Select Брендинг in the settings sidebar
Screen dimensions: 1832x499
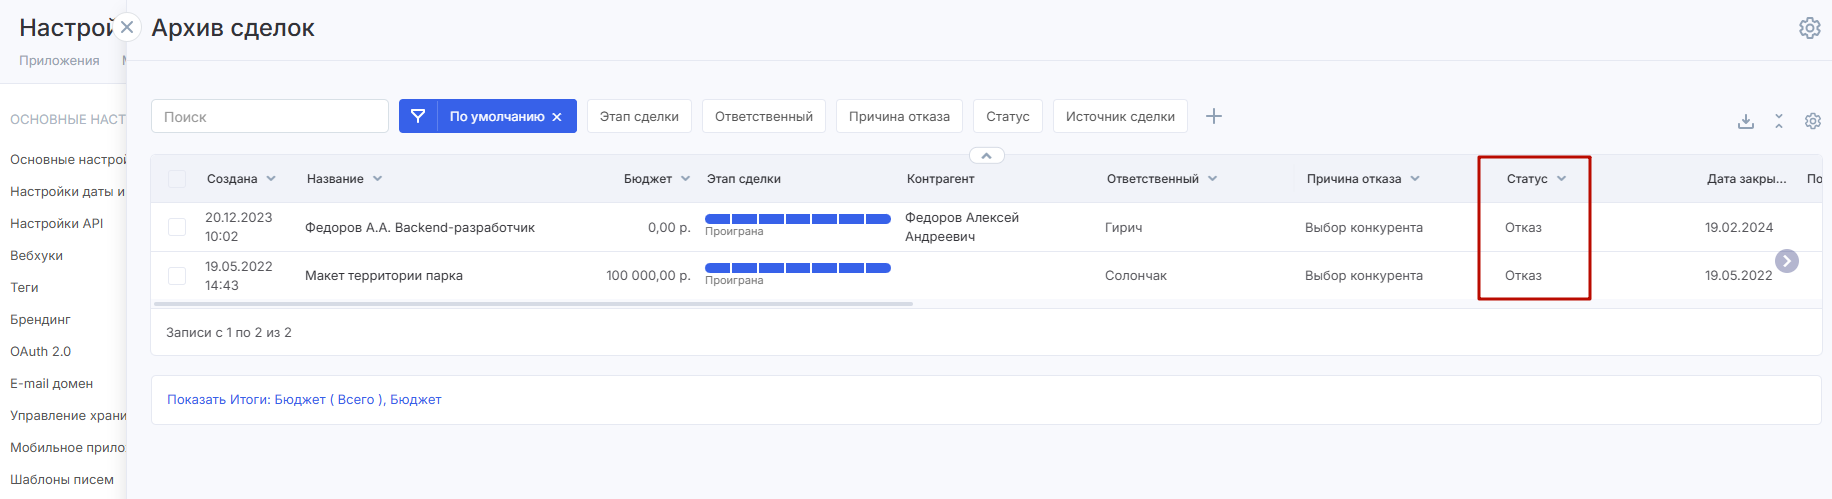click(x=40, y=320)
